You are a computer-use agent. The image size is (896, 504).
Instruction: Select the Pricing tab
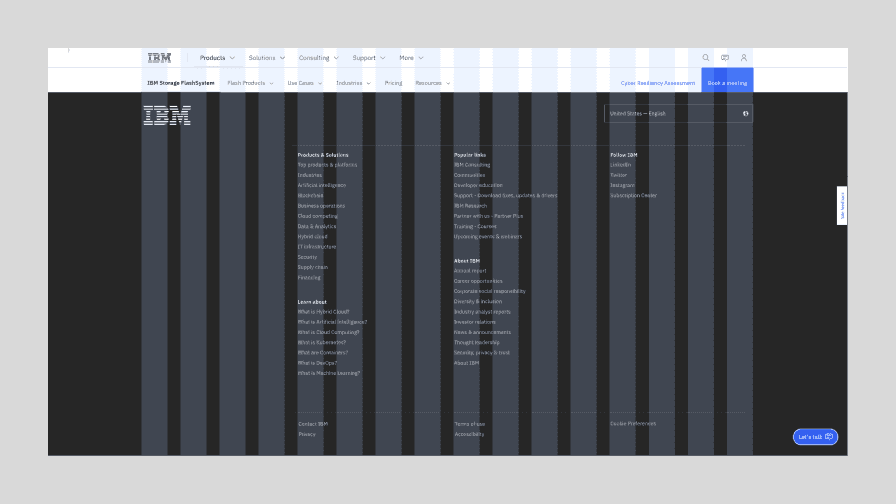pyautogui.click(x=393, y=83)
